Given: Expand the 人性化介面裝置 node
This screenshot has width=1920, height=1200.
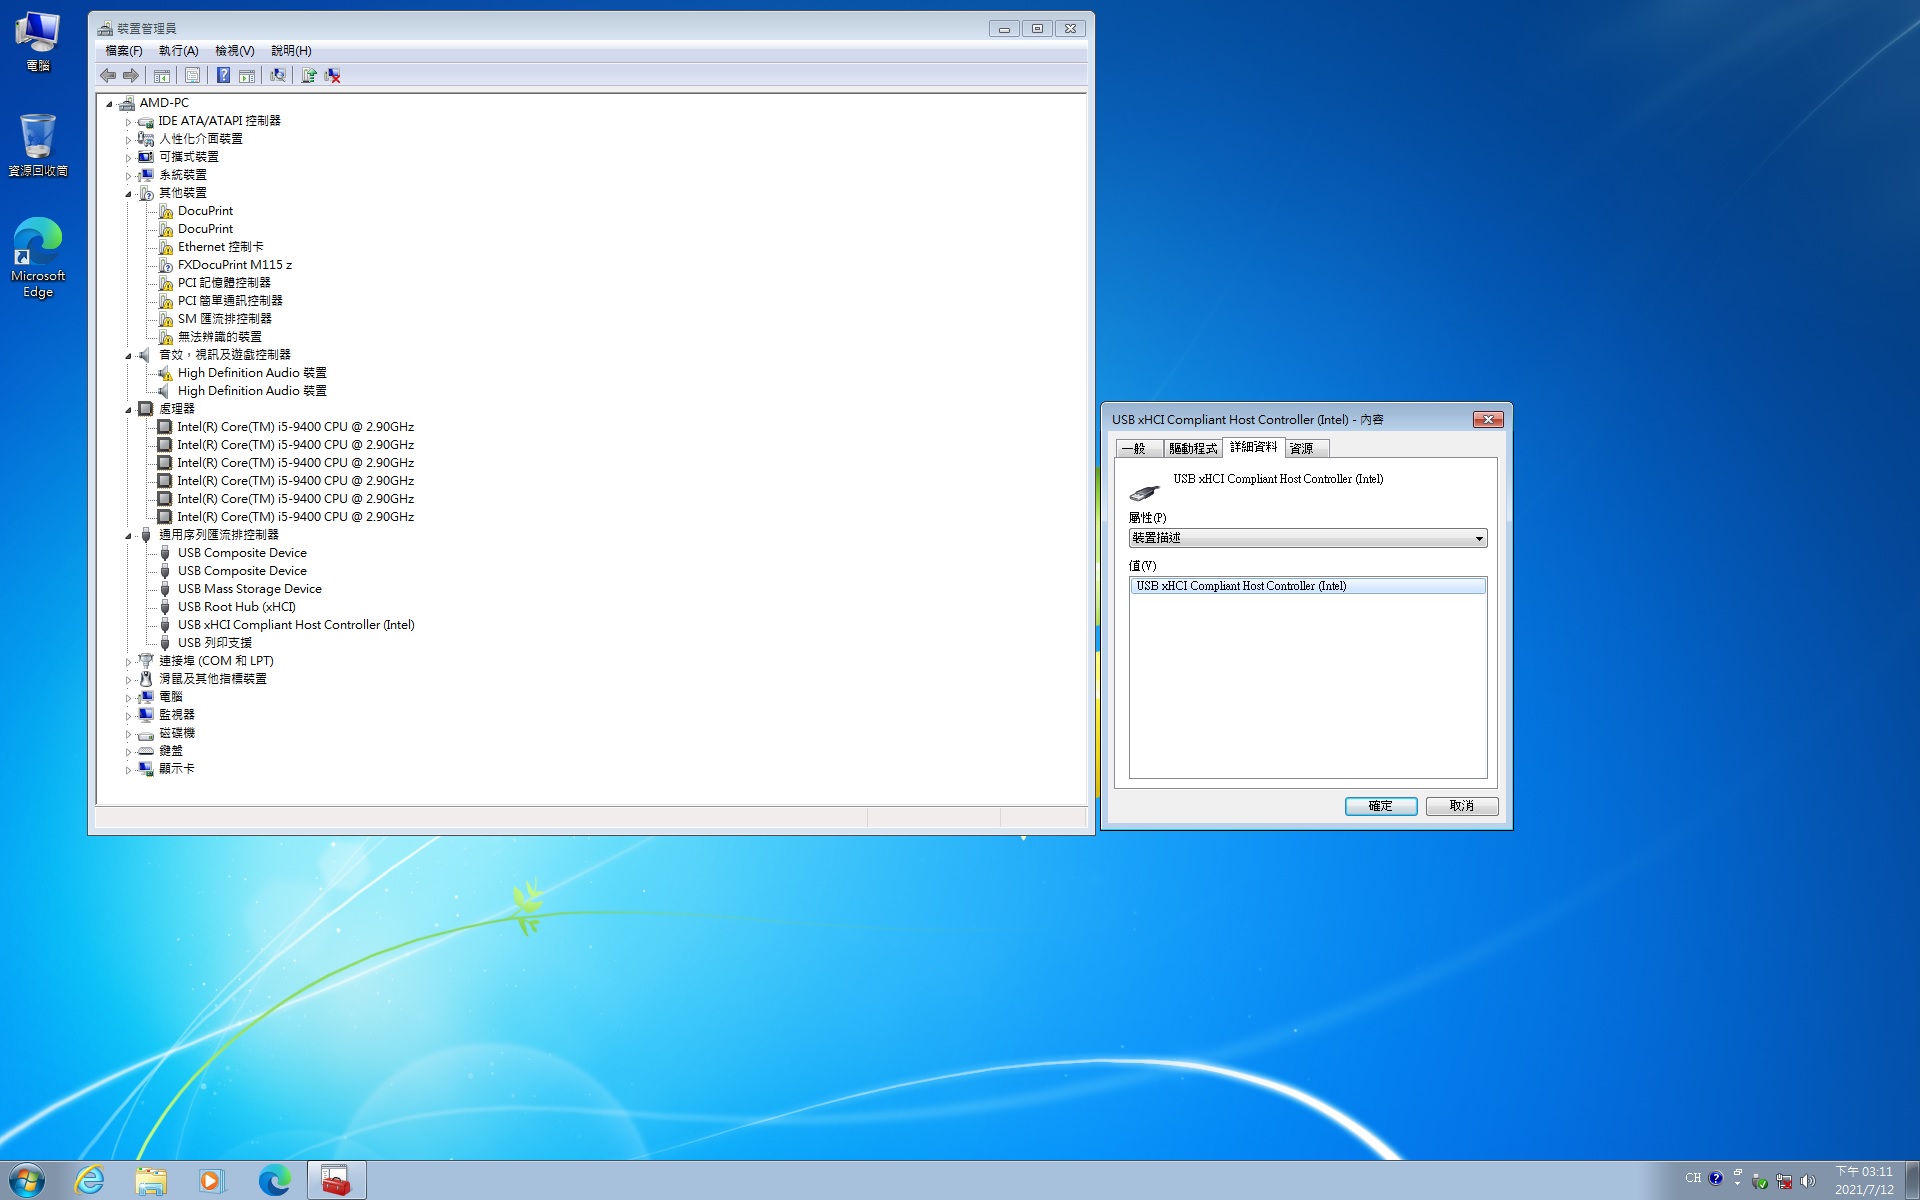Looking at the screenshot, I should click(x=128, y=139).
